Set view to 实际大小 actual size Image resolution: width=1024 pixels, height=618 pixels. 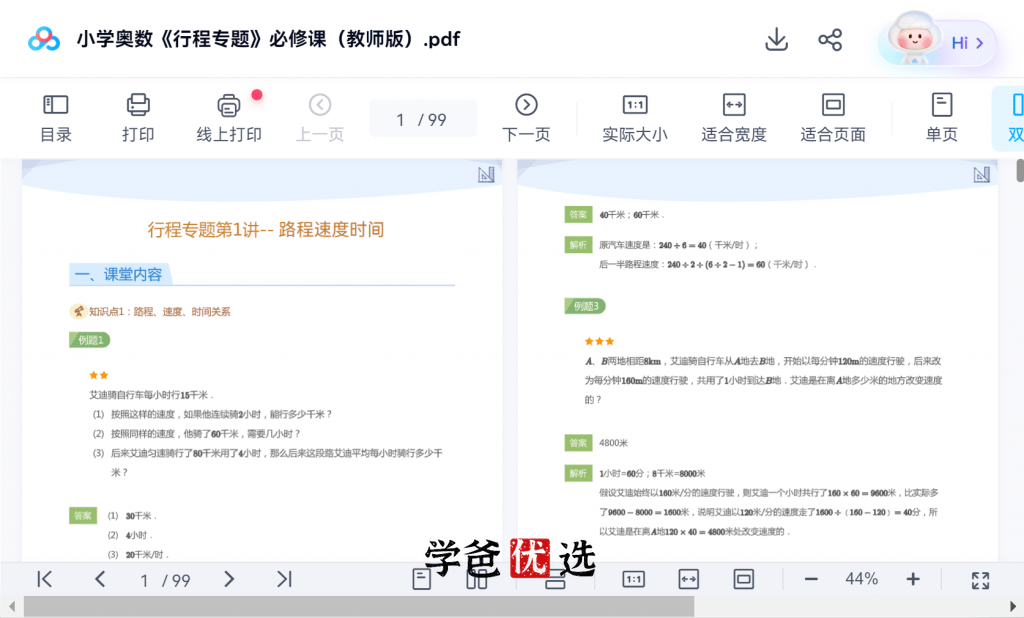(x=635, y=118)
